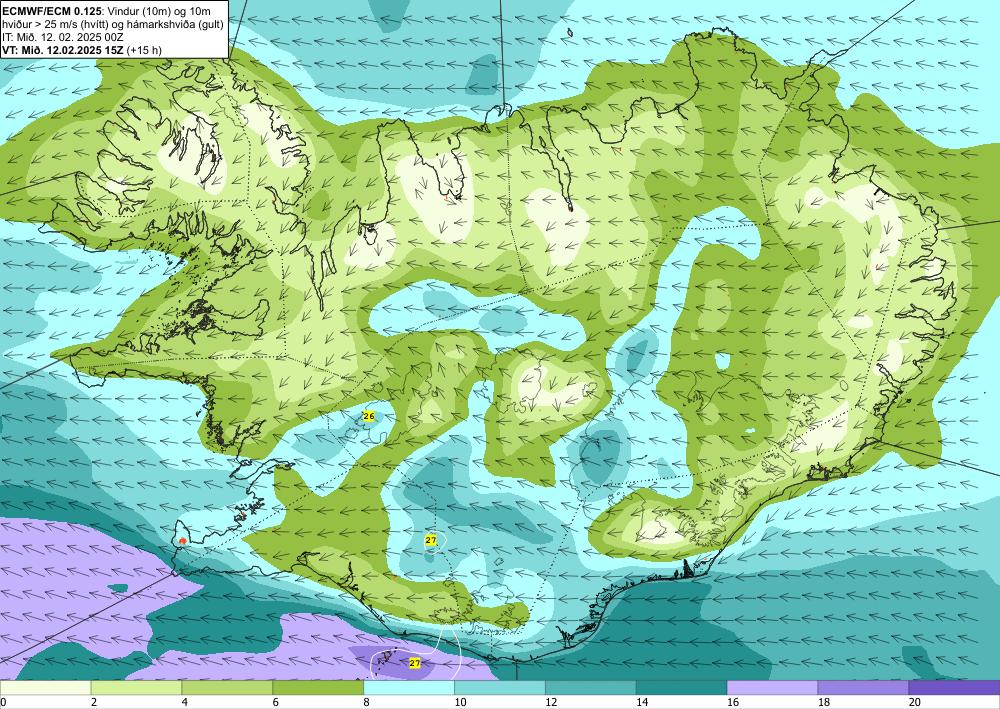The height and width of the screenshot is (709, 1000).
Task: Select the 8–10 m/s pale cyan legend swatch
Action: [x=409, y=688]
